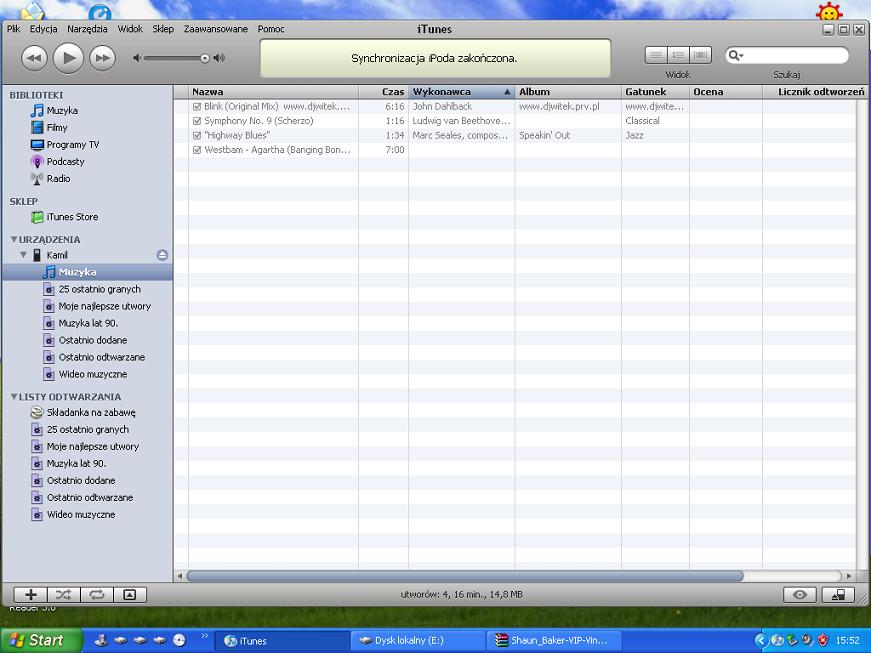The image size is (871, 653).
Task: Show the artwork viewer panel
Action: [129, 594]
